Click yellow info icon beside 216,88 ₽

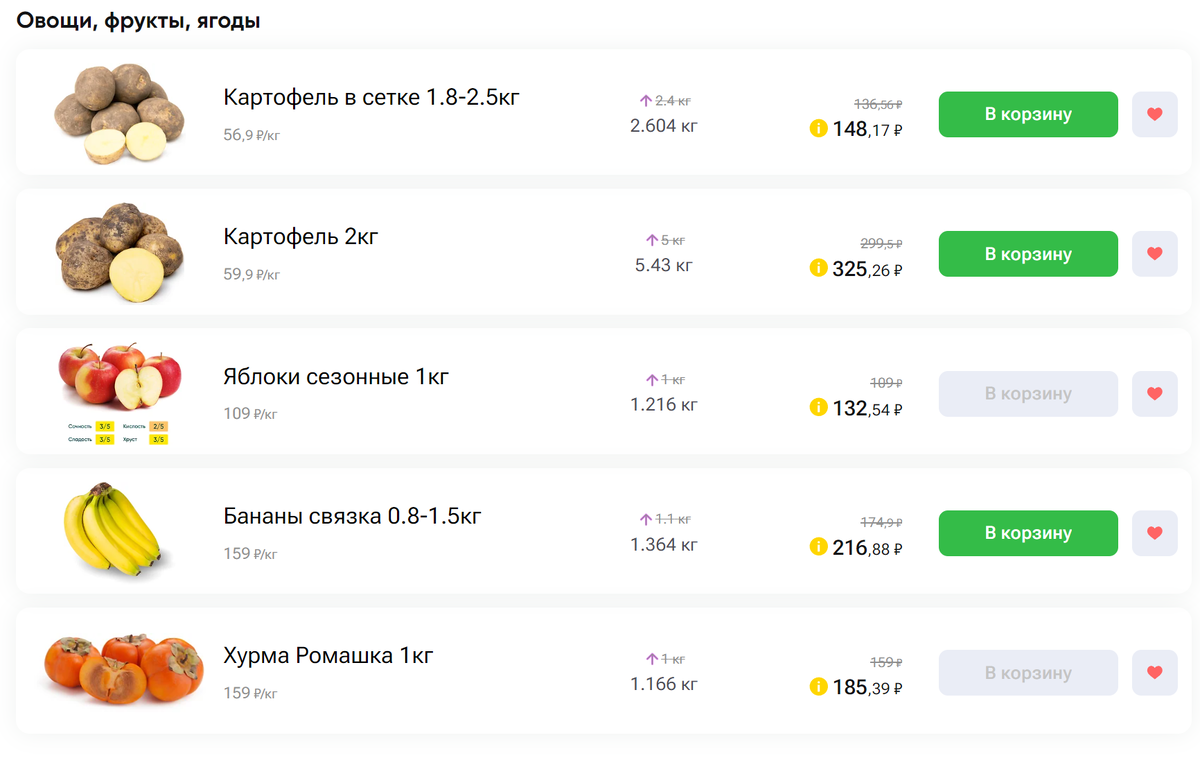click(x=818, y=547)
